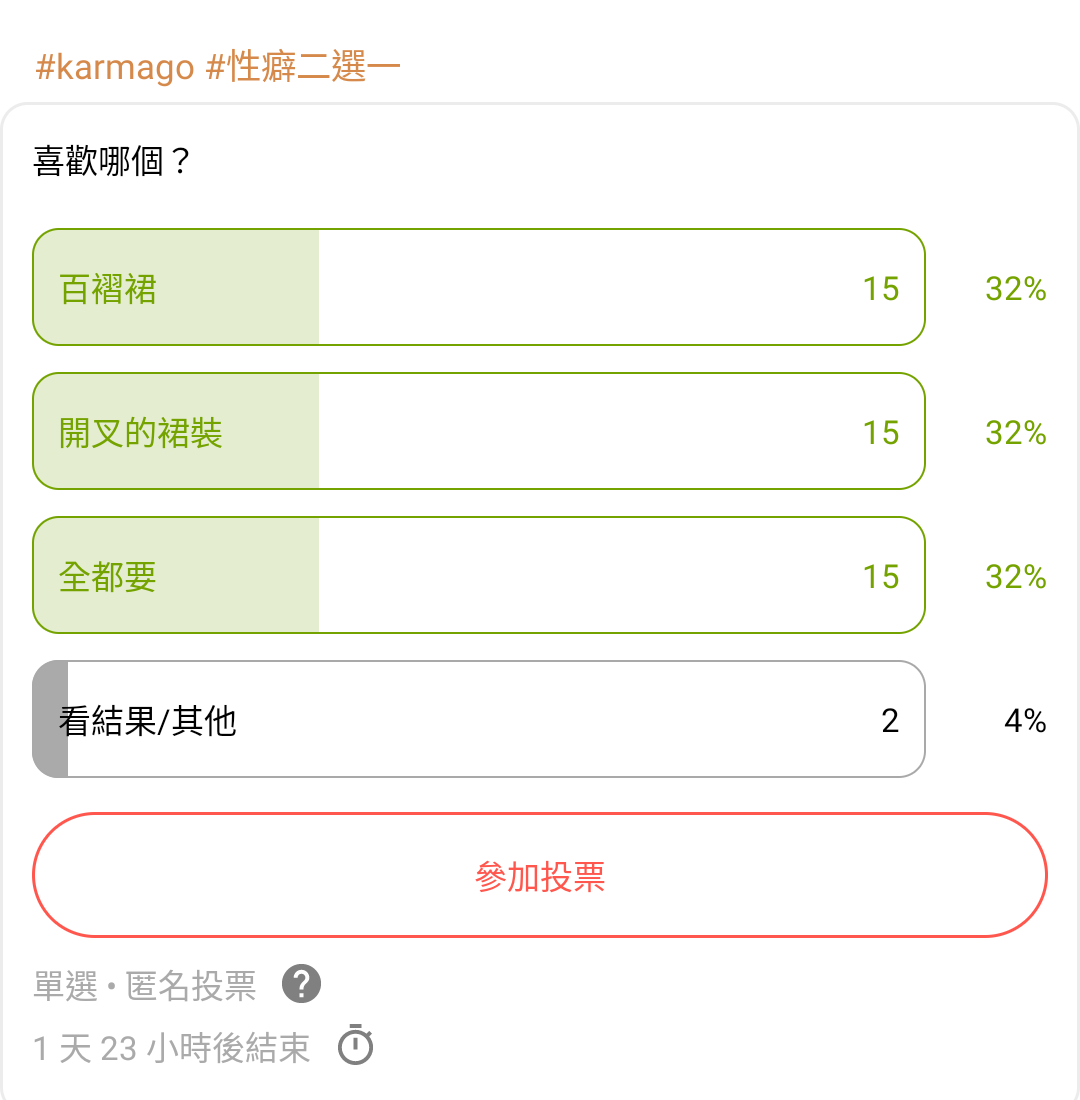Click the poll question 喜歡哪個？
1080x1100 pixels.
point(112,161)
